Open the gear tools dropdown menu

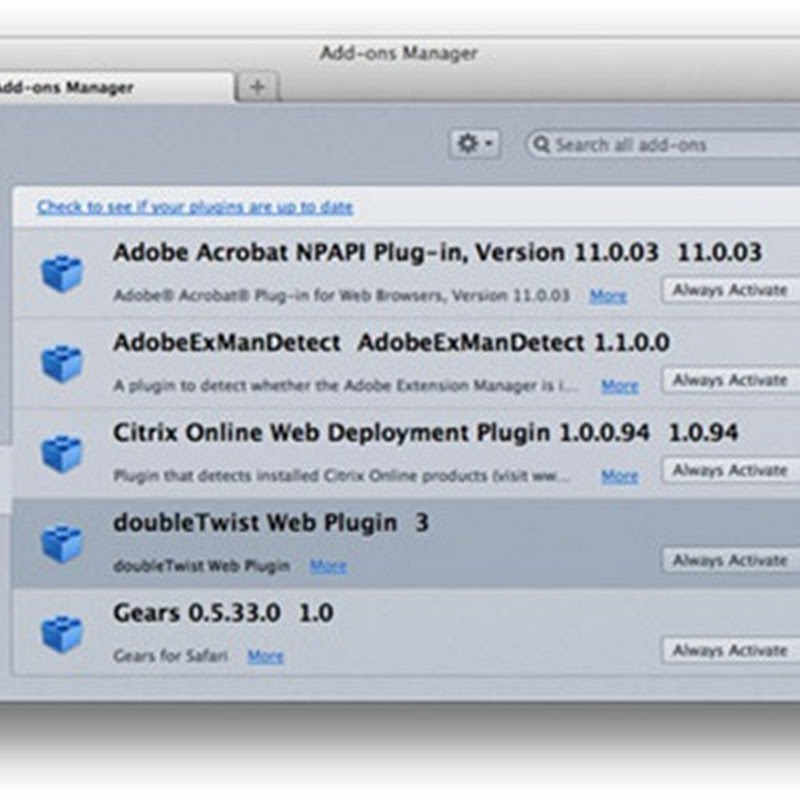click(475, 144)
